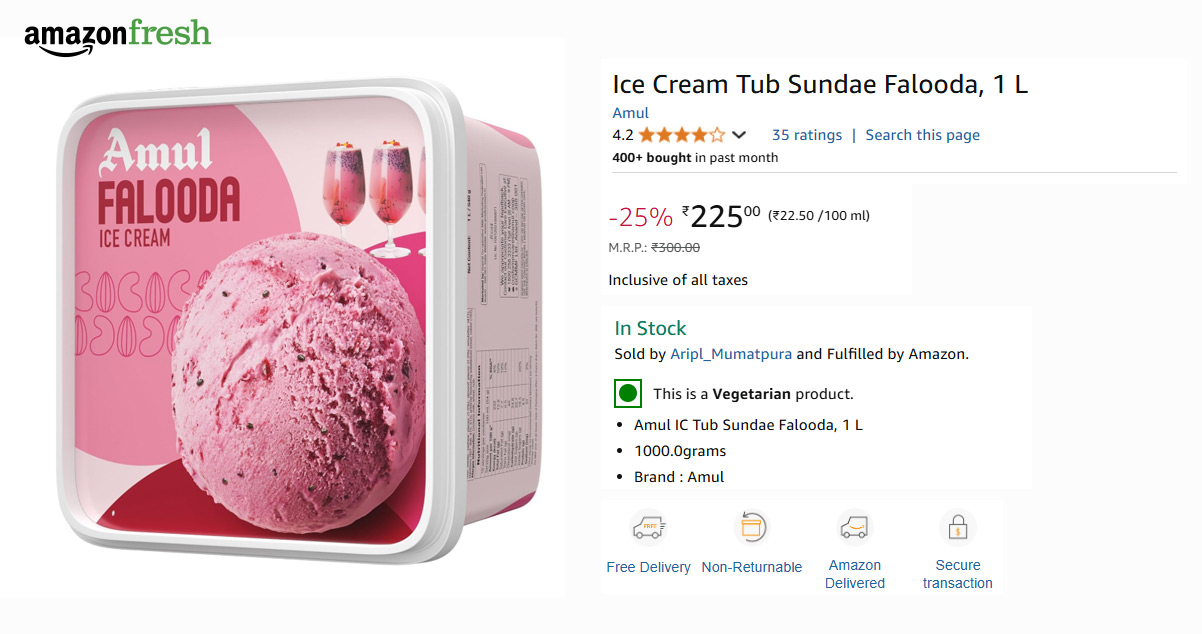The width and height of the screenshot is (1202, 634).
Task: Click the Amazon Delivered van icon
Action: pos(854,527)
